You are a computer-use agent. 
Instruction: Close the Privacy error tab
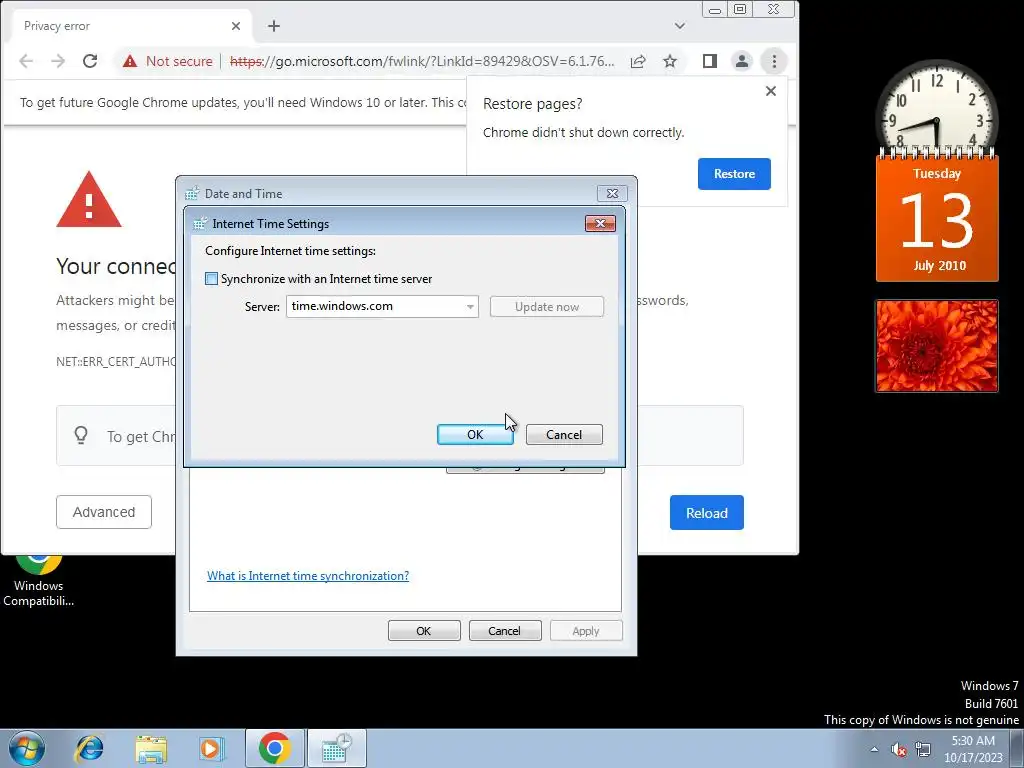[x=236, y=26]
